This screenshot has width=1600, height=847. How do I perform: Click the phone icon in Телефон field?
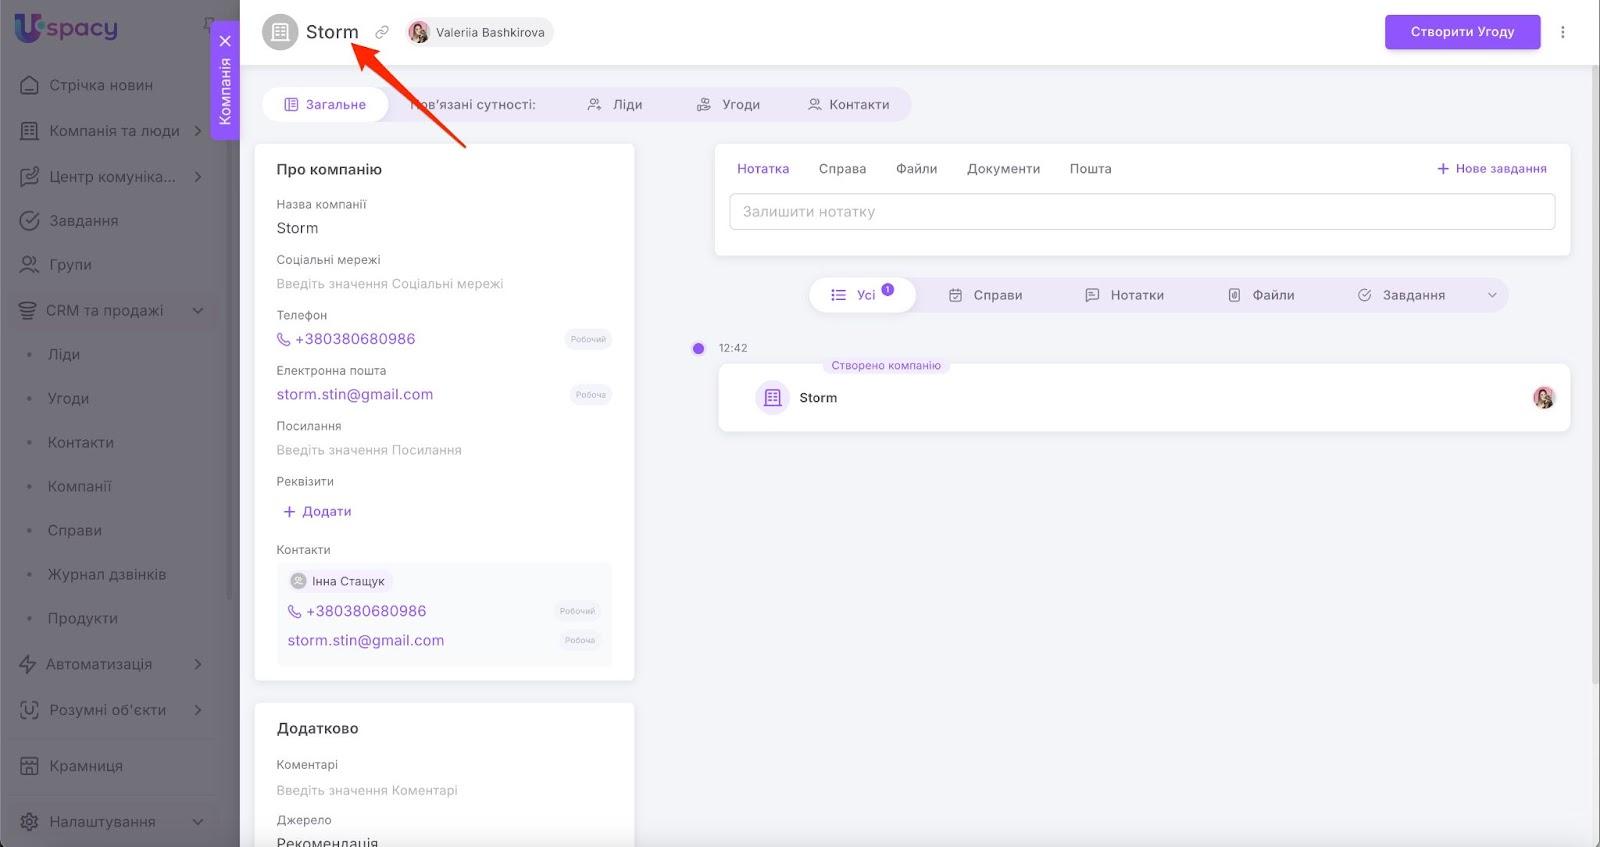tap(283, 339)
